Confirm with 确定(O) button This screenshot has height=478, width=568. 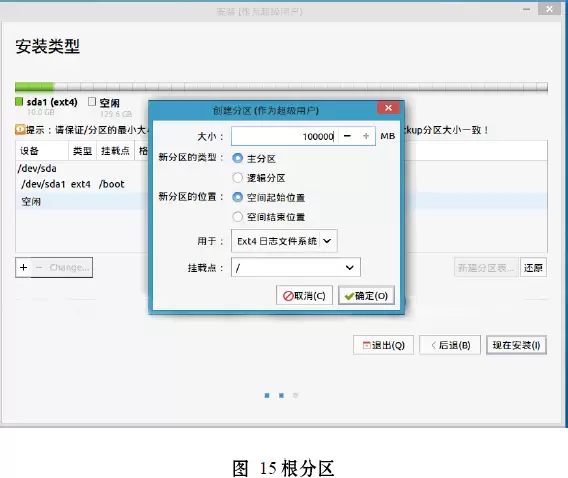[366, 296]
